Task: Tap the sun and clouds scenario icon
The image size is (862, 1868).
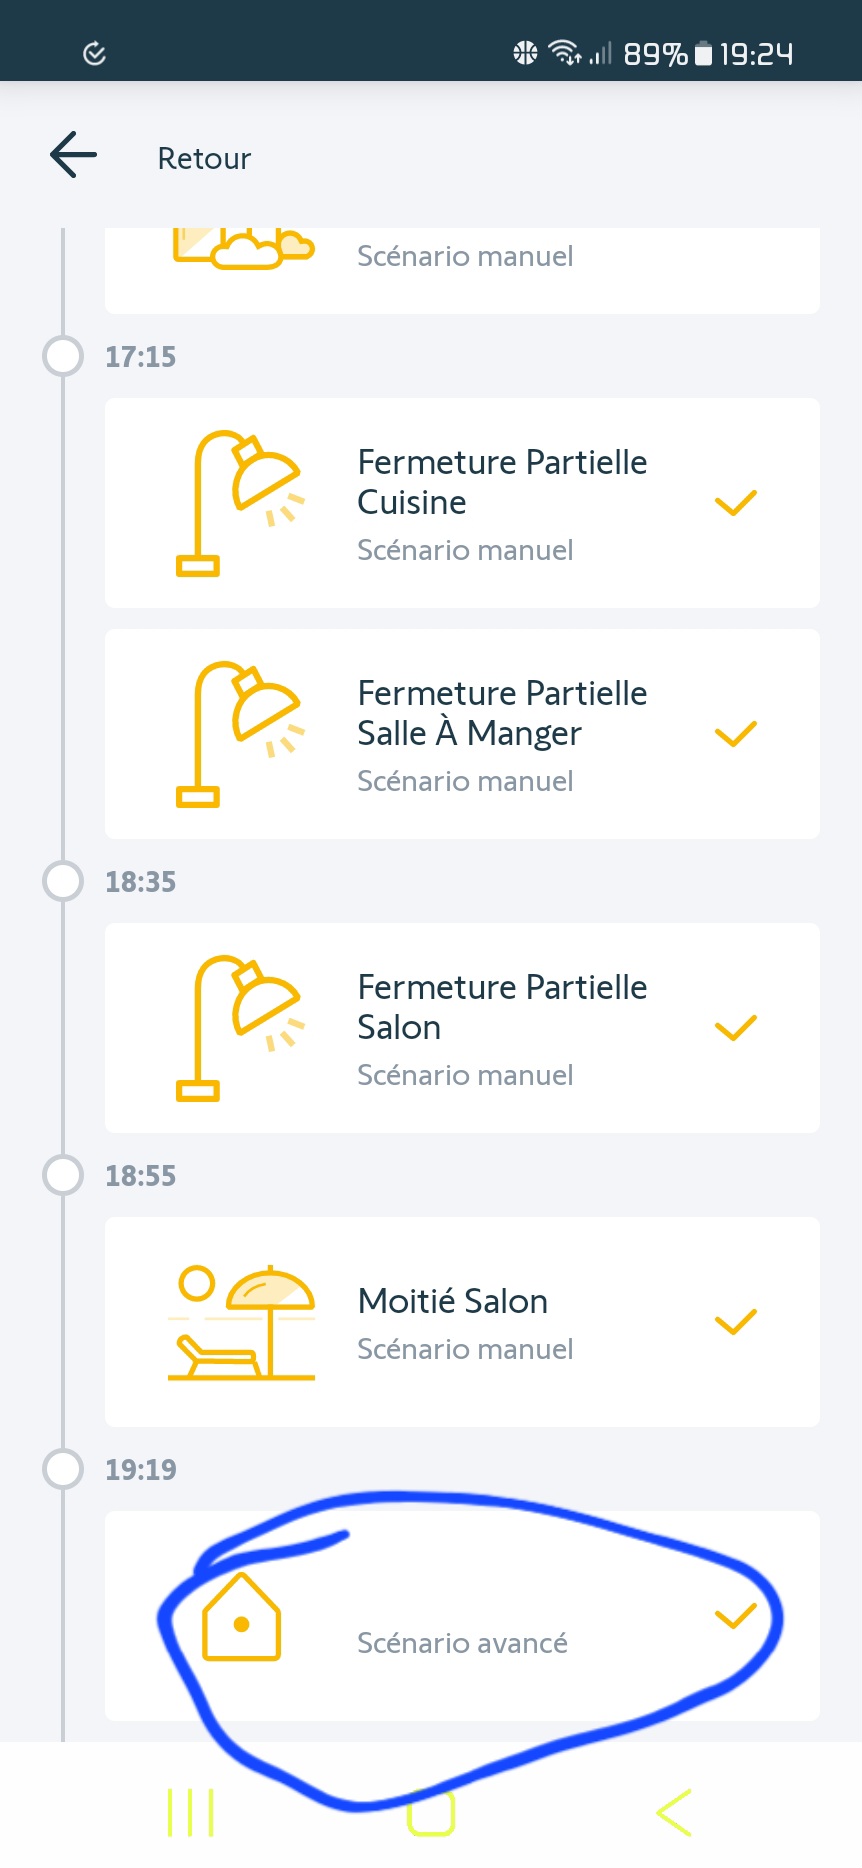Action: [244, 250]
